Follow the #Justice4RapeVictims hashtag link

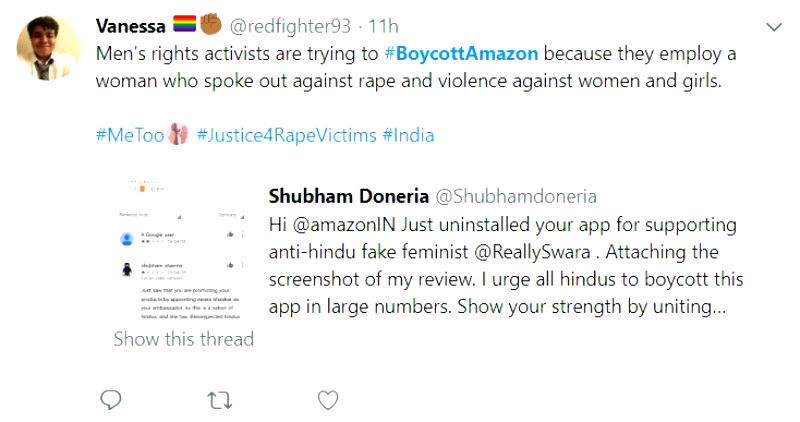pyautogui.click(x=285, y=135)
